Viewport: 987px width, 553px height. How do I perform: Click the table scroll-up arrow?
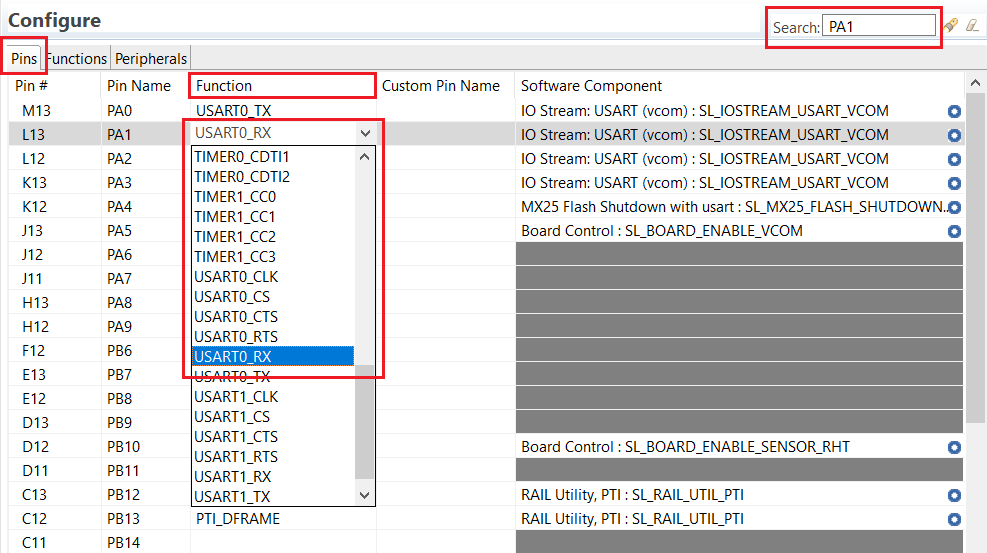point(975,83)
